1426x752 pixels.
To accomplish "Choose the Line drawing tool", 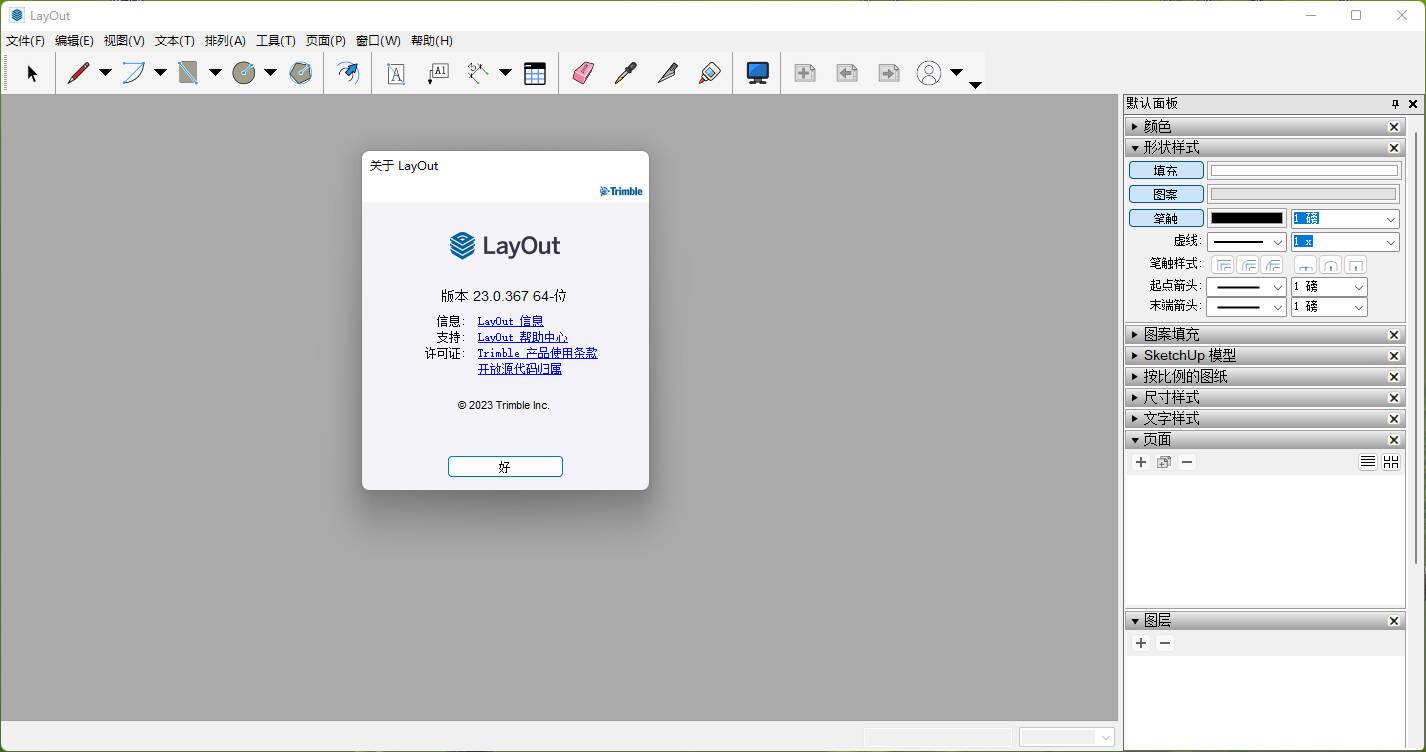I will 78,73.
